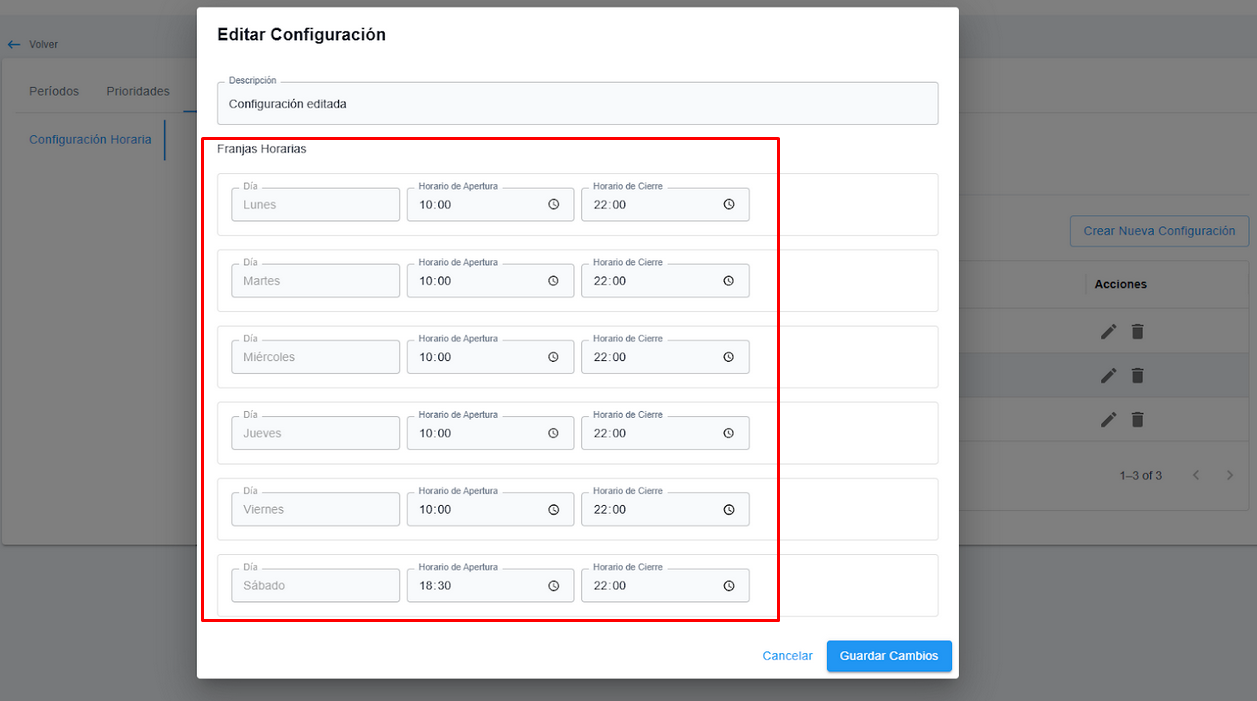Switch to the Períodos tab
This screenshot has height=701, width=1257.
tap(54, 91)
